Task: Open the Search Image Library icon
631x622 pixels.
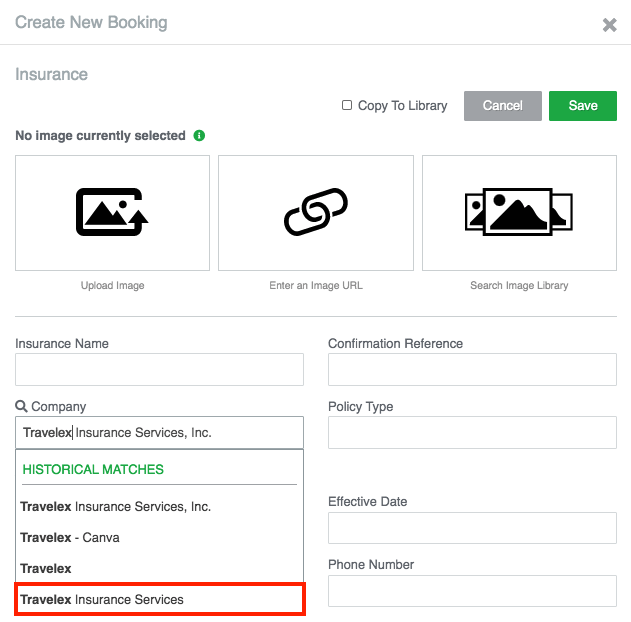Action: [518, 212]
